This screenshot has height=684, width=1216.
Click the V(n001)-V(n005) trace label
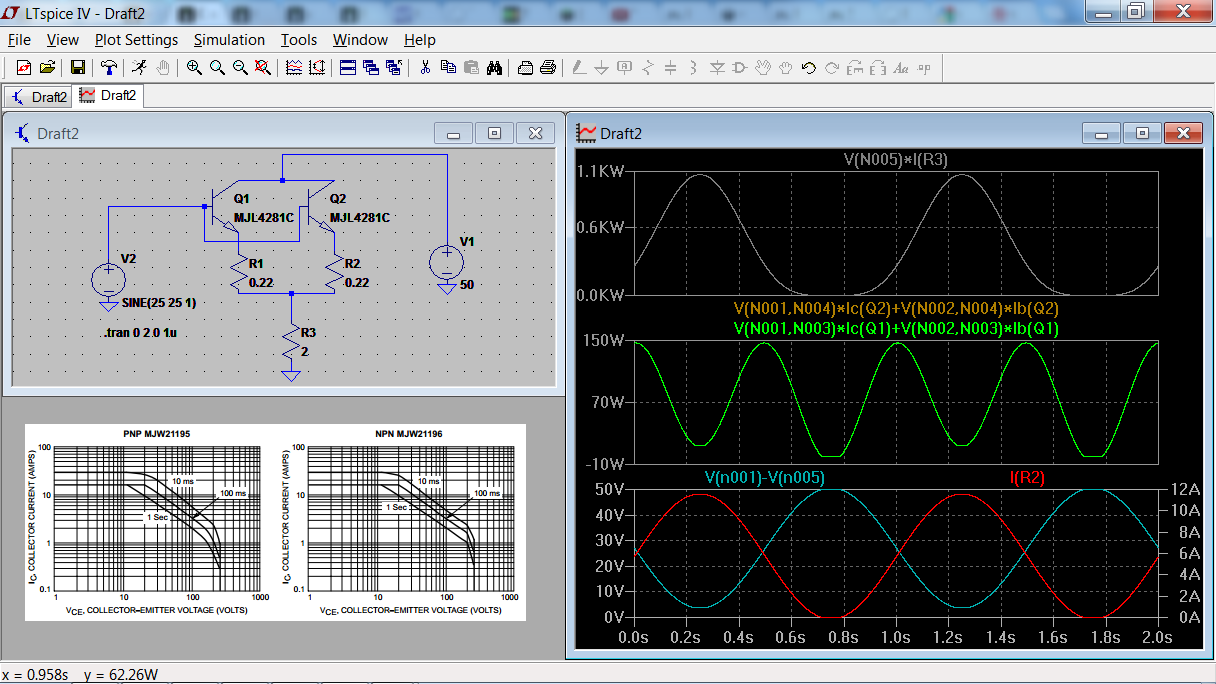click(x=764, y=478)
